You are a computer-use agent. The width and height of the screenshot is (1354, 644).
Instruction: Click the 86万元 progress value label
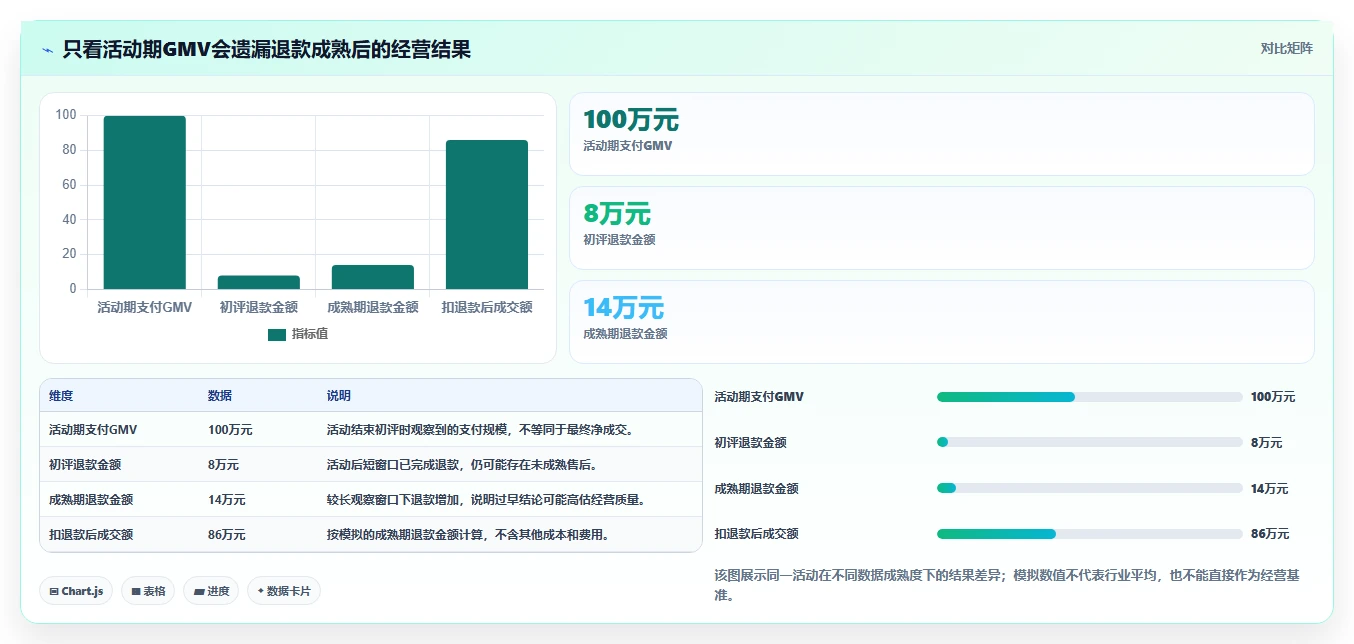(1270, 534)
